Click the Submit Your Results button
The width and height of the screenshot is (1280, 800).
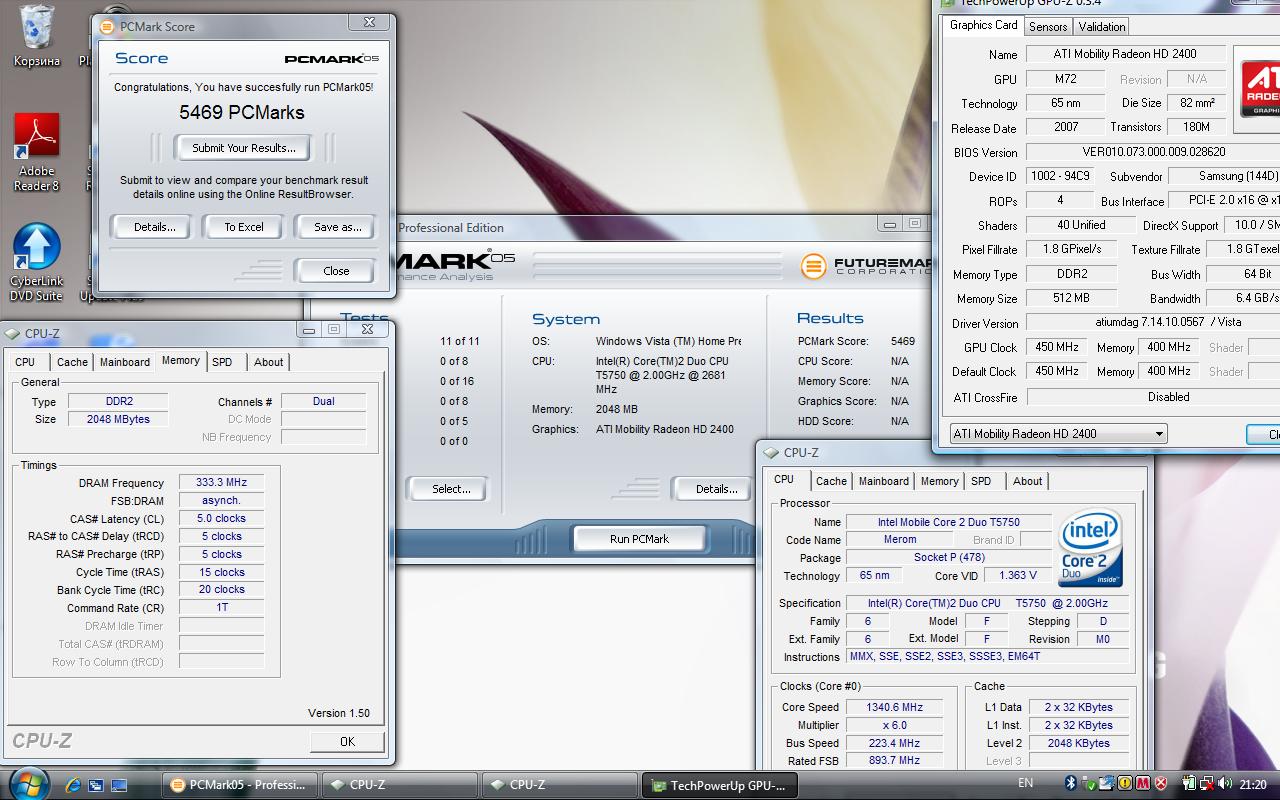(x=244, y=148)
